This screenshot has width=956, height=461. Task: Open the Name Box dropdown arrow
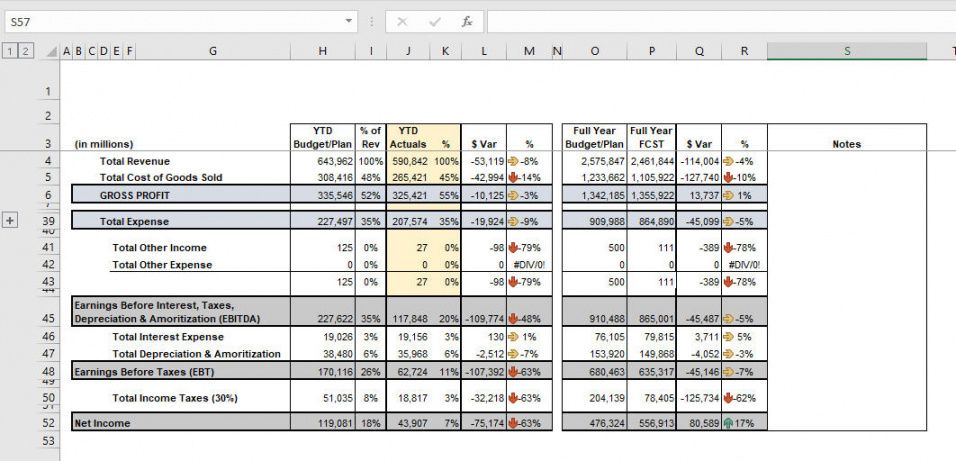349,21
